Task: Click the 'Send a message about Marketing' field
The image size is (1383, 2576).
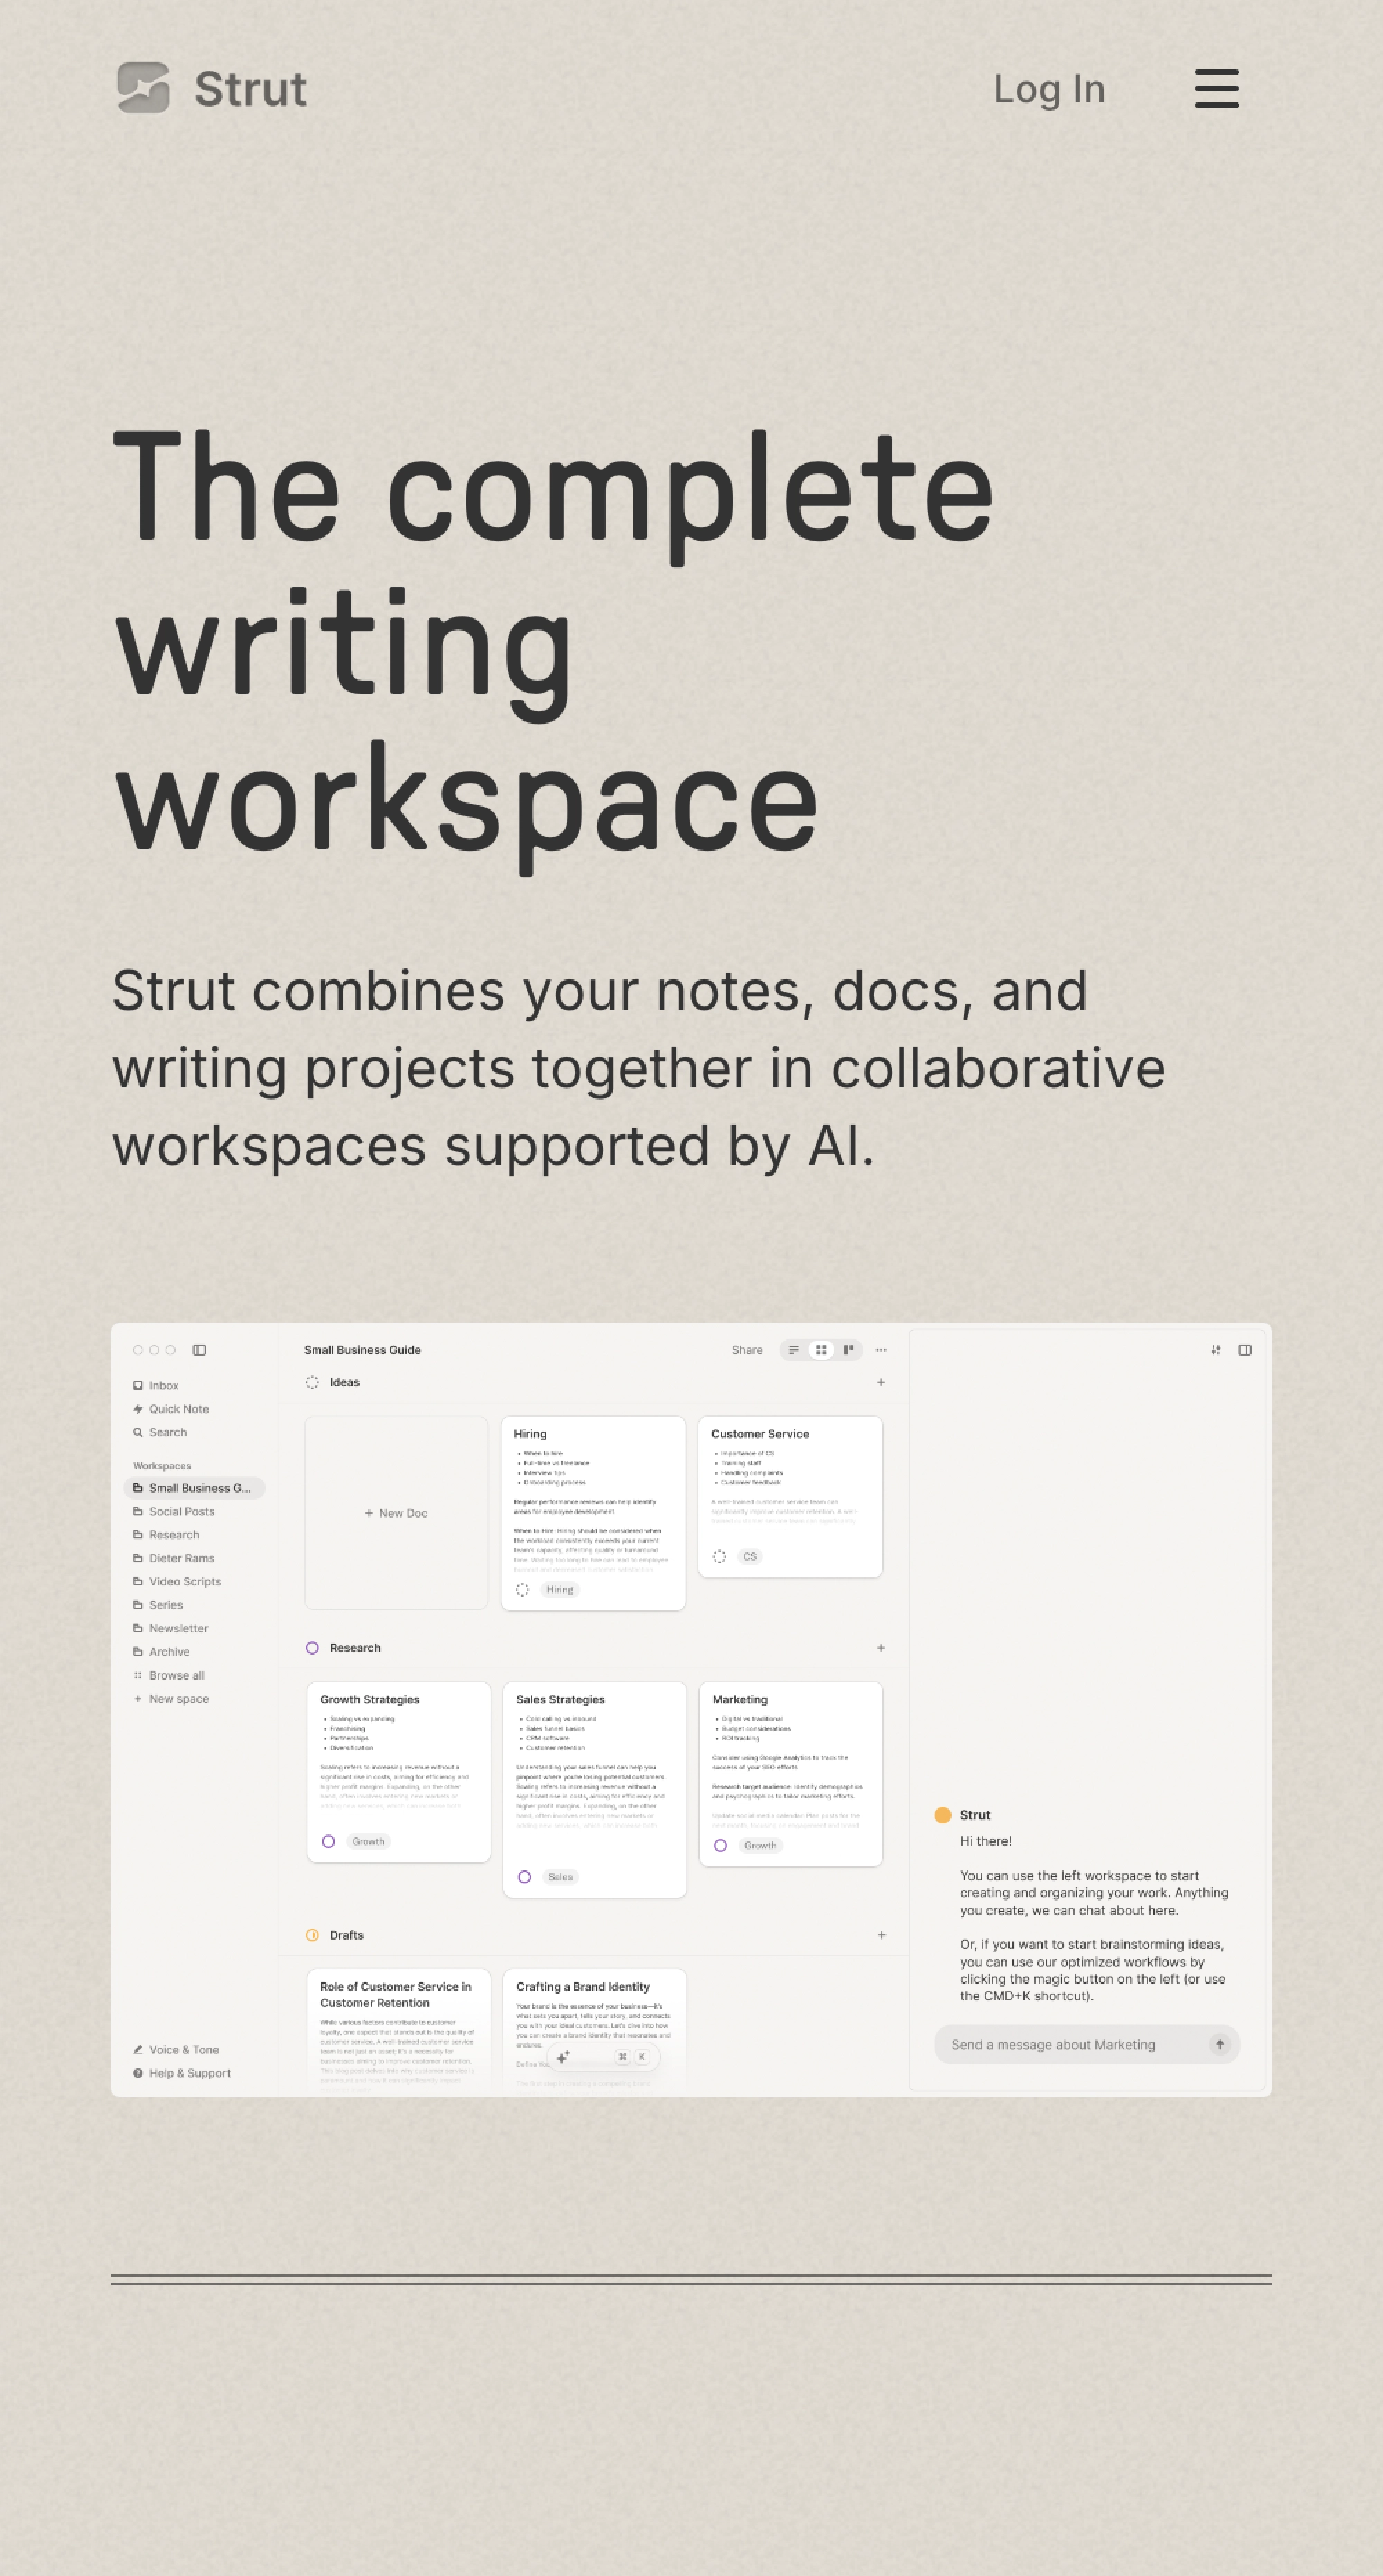Action: pos(1053,2044)
